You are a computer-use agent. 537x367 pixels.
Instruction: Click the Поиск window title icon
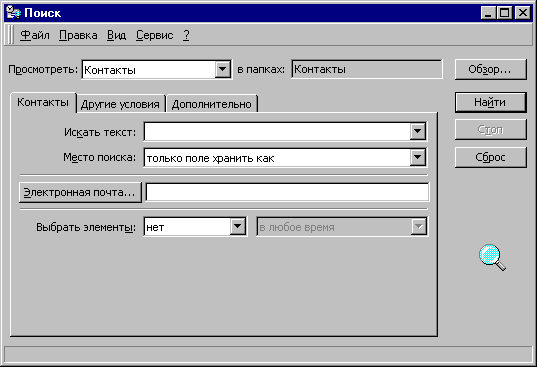tap(13, 13)
